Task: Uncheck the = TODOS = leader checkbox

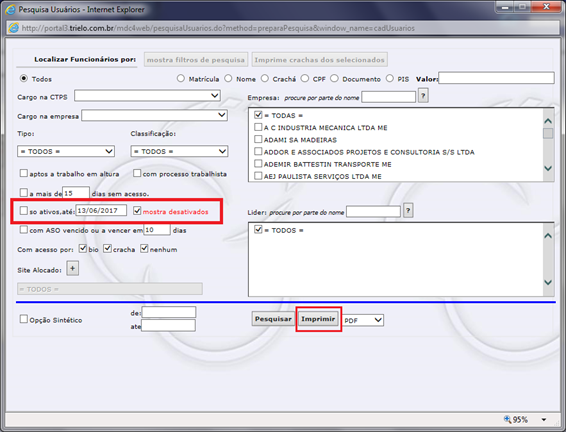Action: coord(258,230)
